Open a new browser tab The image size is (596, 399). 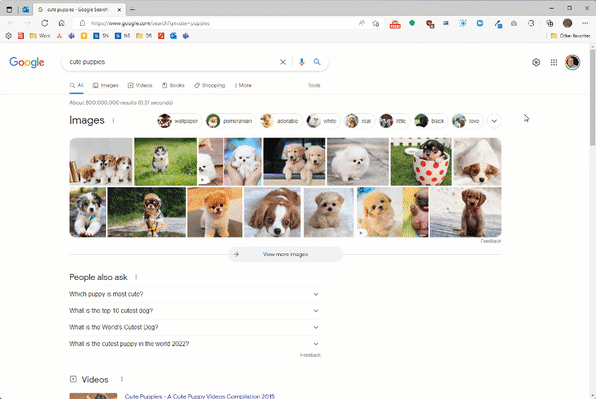tap(132, 10)
